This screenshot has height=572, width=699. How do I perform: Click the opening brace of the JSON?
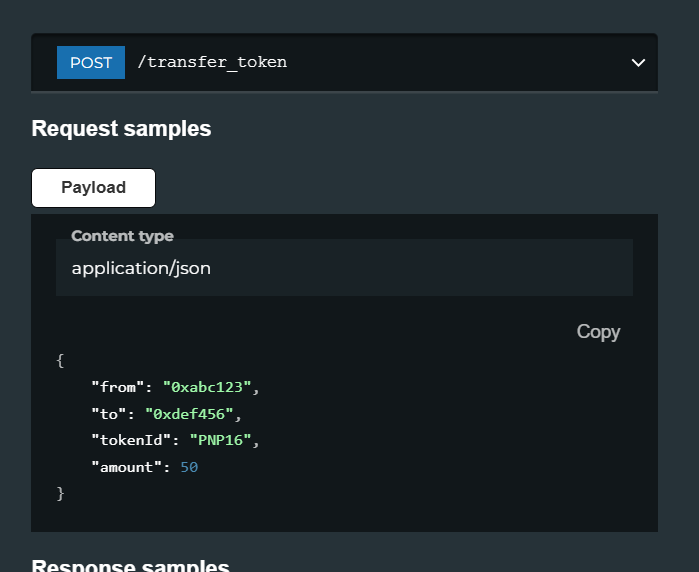click(x=60, y=360)
